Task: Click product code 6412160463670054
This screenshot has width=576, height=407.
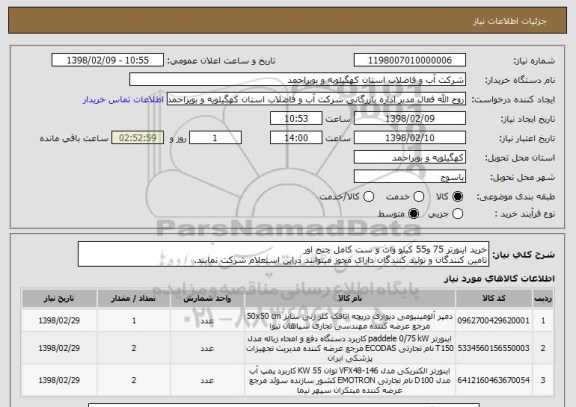Action: 493,380
